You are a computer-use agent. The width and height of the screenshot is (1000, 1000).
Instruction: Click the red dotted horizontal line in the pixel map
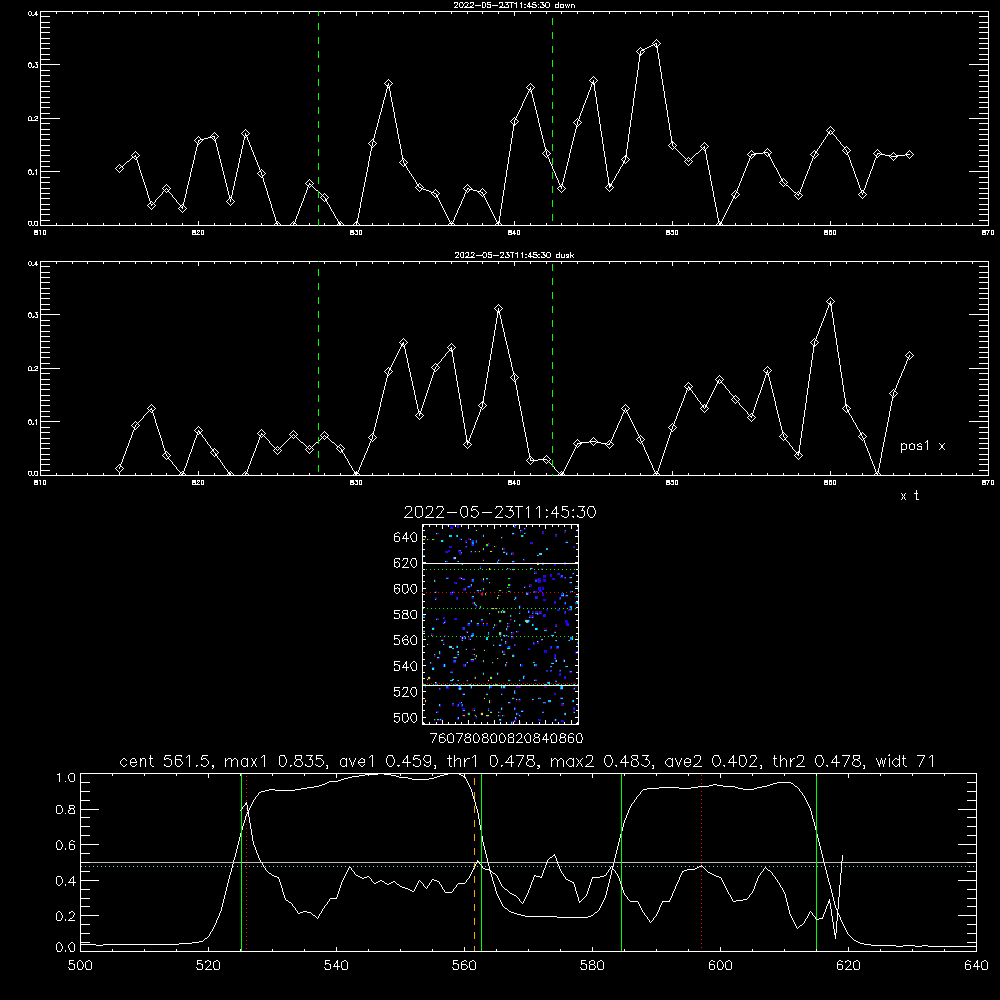pyautogui.click(x=501, y=593)
